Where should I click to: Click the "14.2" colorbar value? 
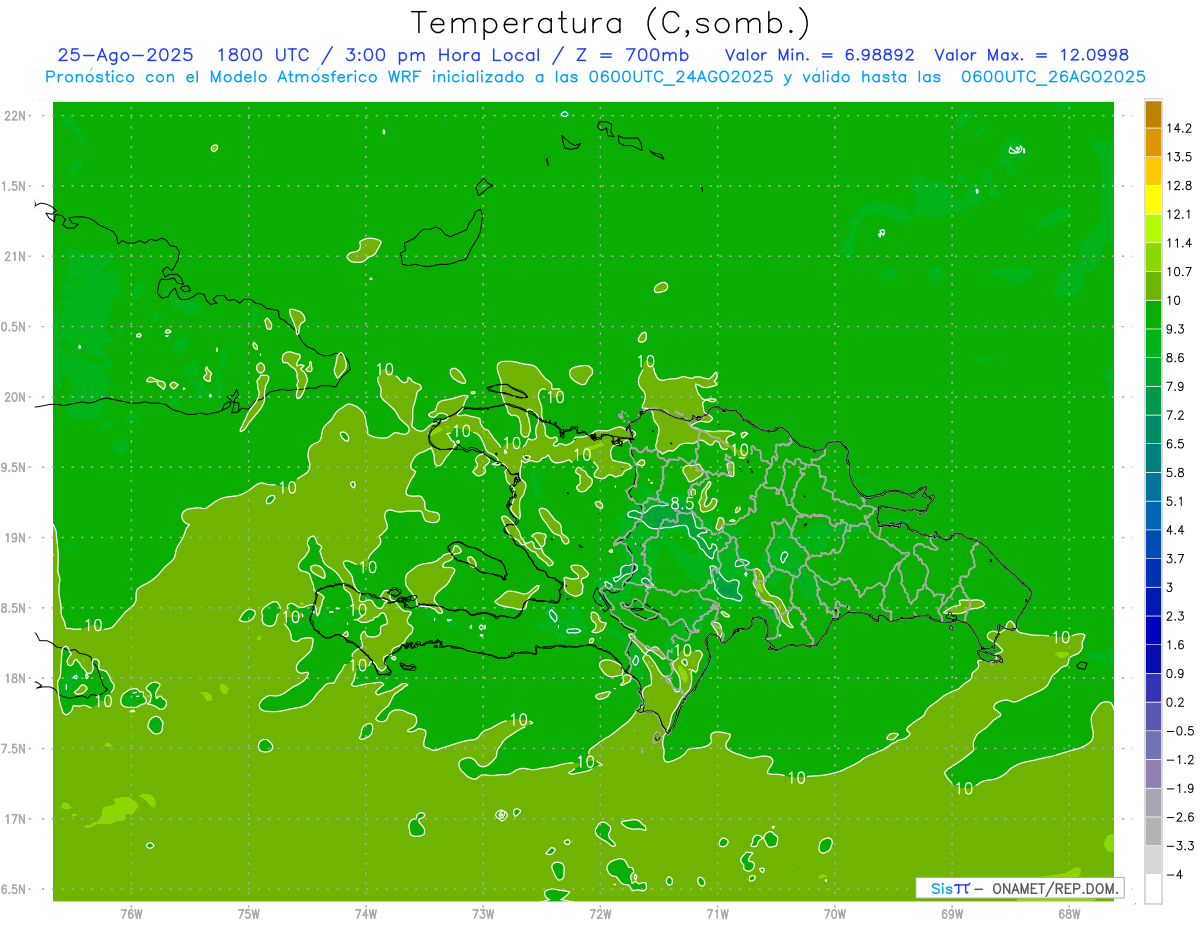pos(1179,128)
